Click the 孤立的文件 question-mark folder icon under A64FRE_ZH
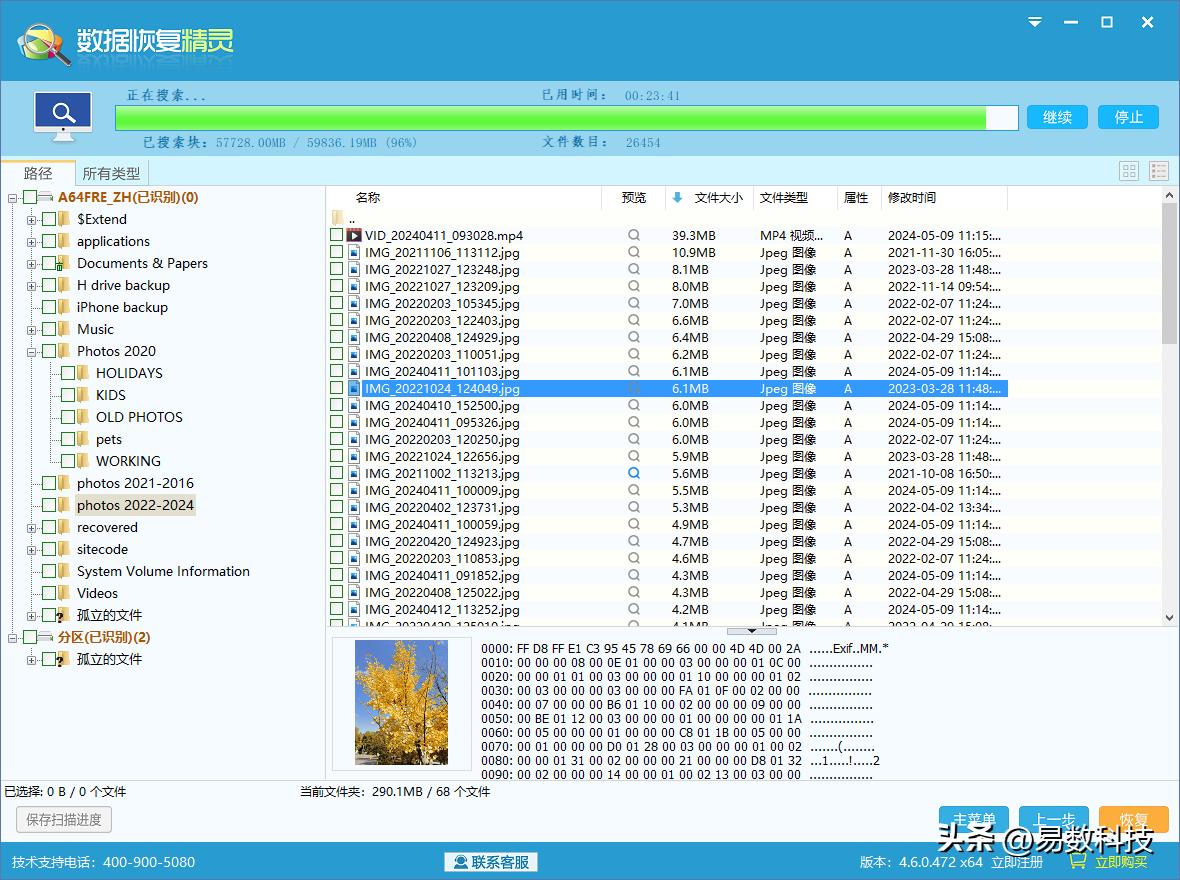The height and width of the screenshot is (880, 1180). click(x=64, y=615)
